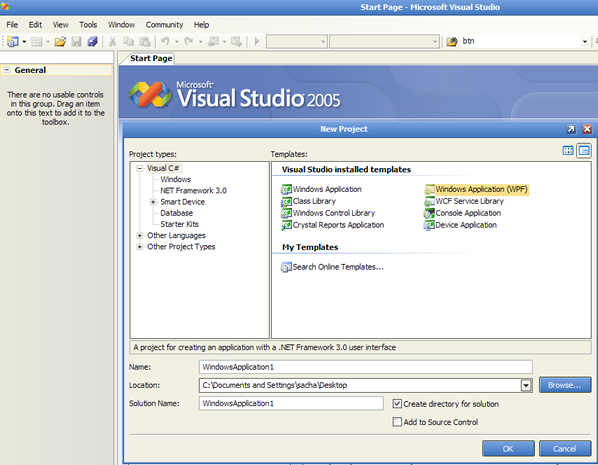Confirm the dialog with OK button
This screenshot has width=598, height=465.
tap(508, 449)
